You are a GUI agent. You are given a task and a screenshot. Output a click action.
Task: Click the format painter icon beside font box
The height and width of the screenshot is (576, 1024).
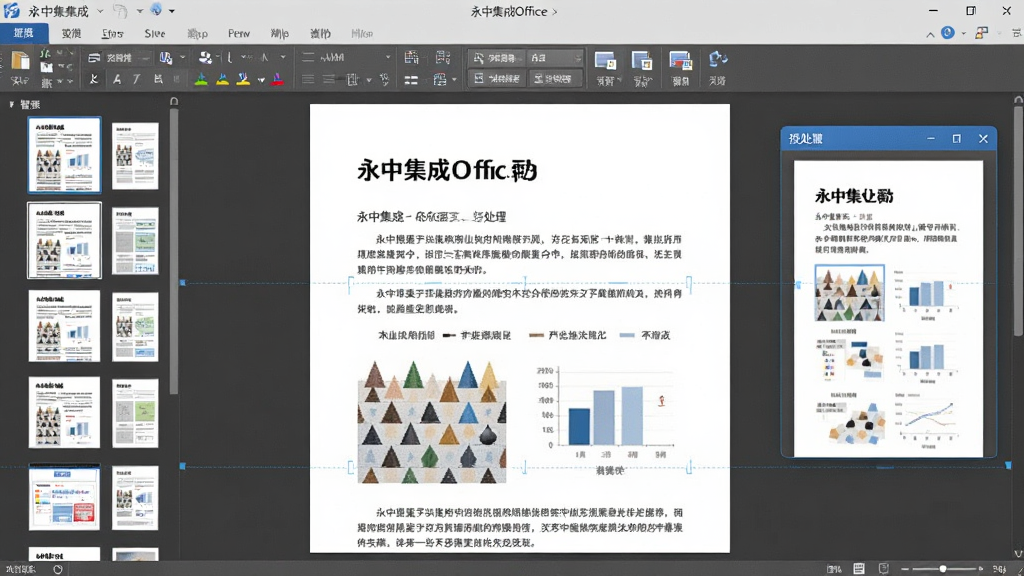pyautogui.click(x=166, y=57)
